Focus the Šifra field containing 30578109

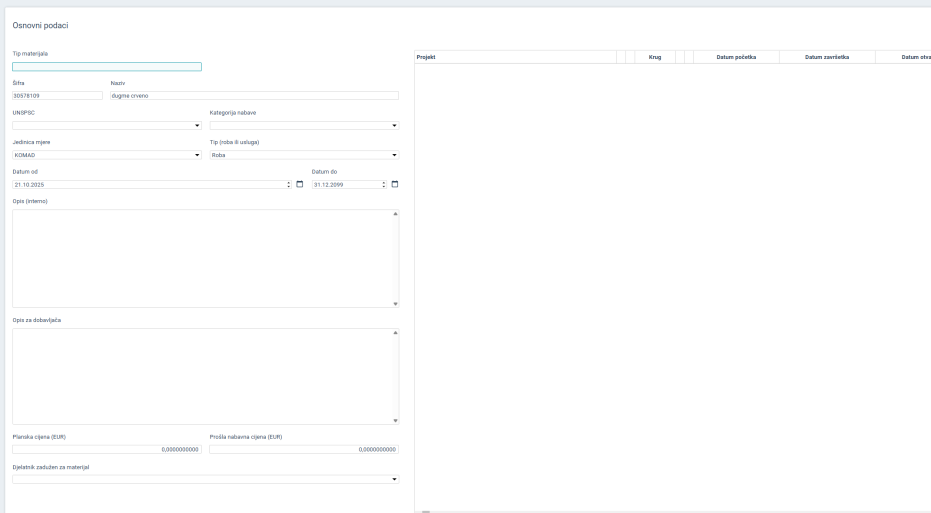pos(57,96)
